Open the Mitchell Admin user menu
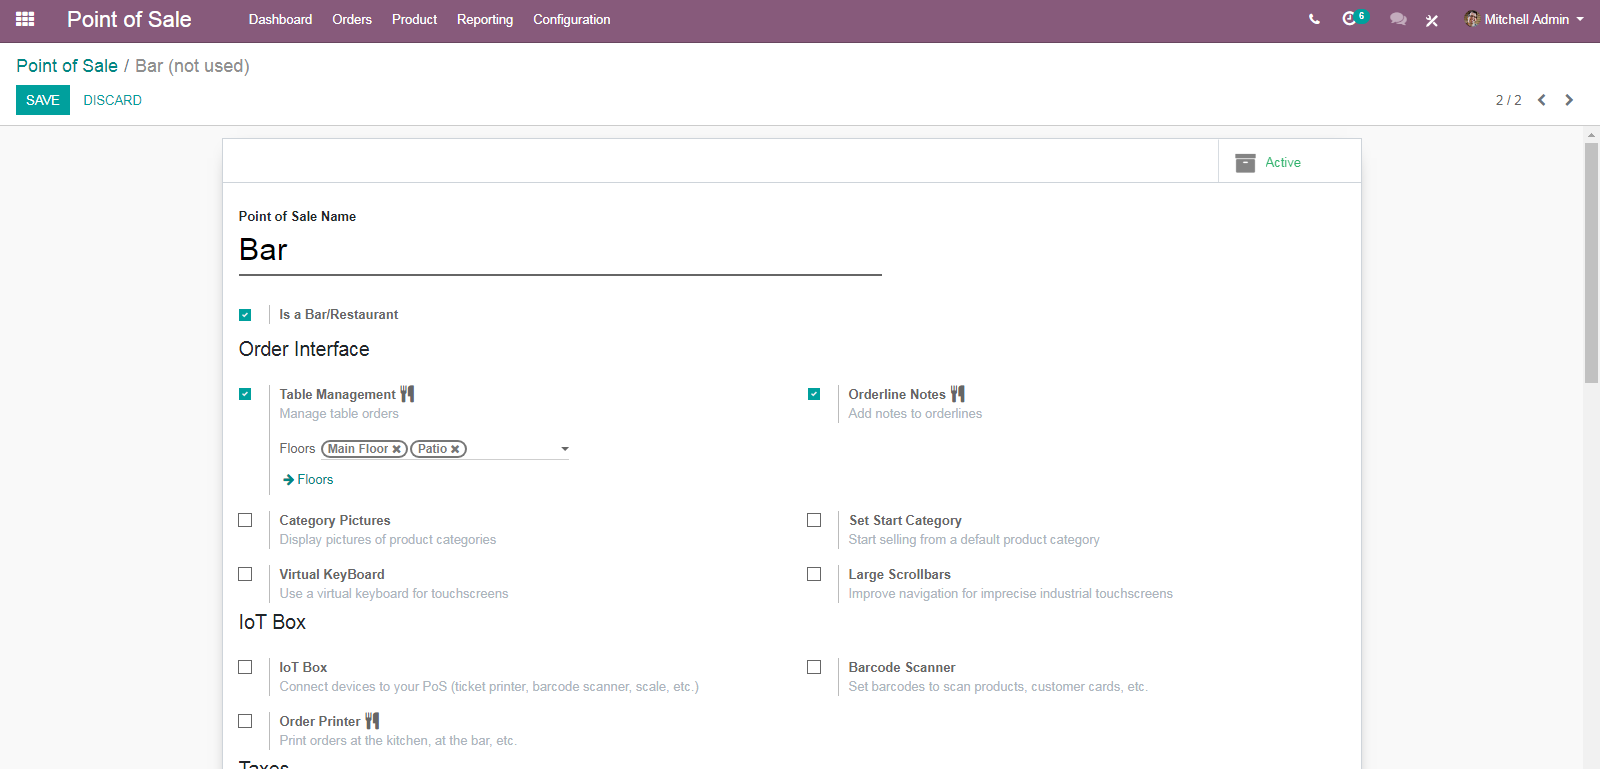 (1525, 19)
